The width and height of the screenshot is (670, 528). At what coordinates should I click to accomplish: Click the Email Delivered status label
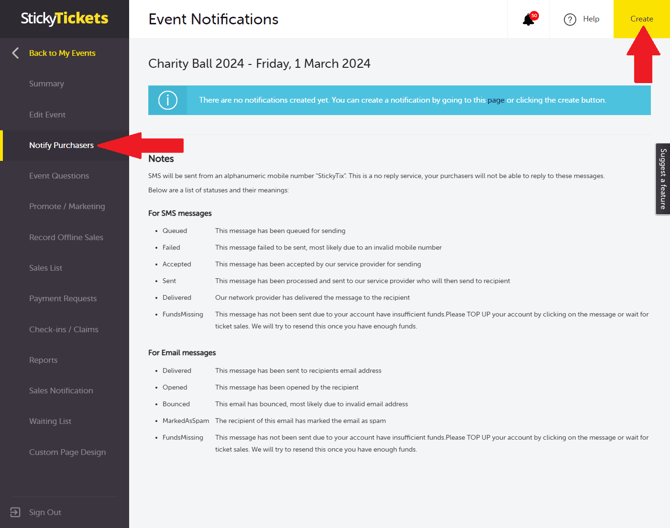pyautogui.click(x=177, y=371)
